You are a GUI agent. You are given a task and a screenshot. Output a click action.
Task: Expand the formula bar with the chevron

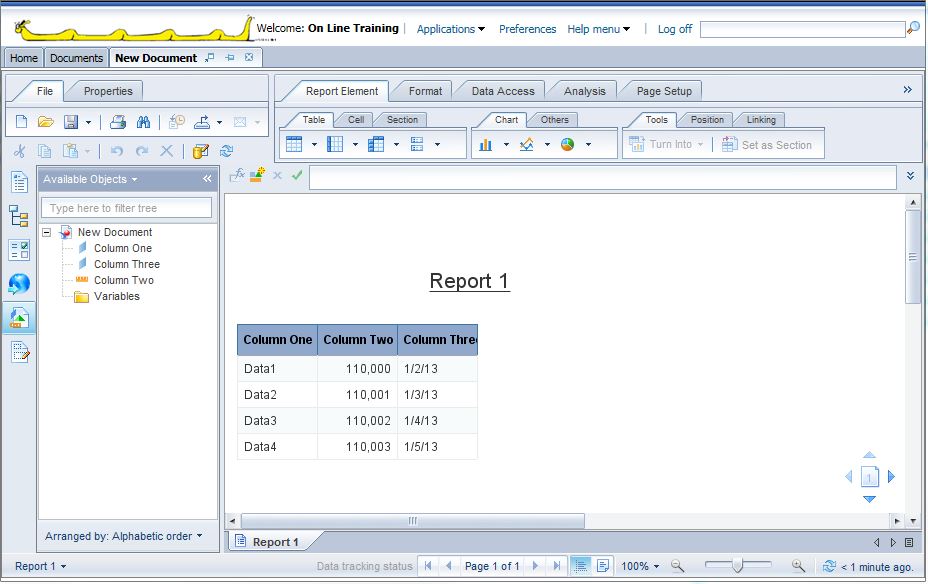click(x=911, y=176)
